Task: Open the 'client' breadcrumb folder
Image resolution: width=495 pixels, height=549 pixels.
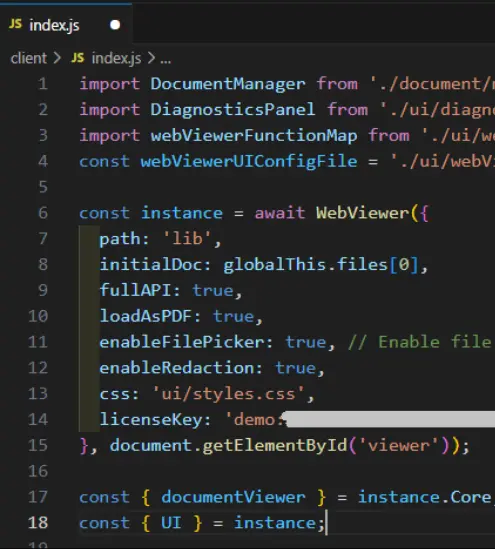Action: (x=28, y=58)
